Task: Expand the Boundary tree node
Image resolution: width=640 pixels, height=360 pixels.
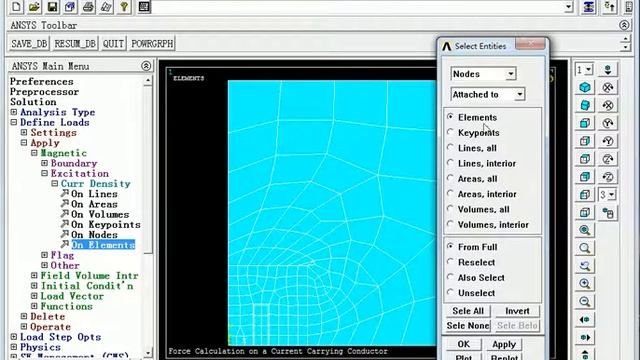Action: click(44, 163)
